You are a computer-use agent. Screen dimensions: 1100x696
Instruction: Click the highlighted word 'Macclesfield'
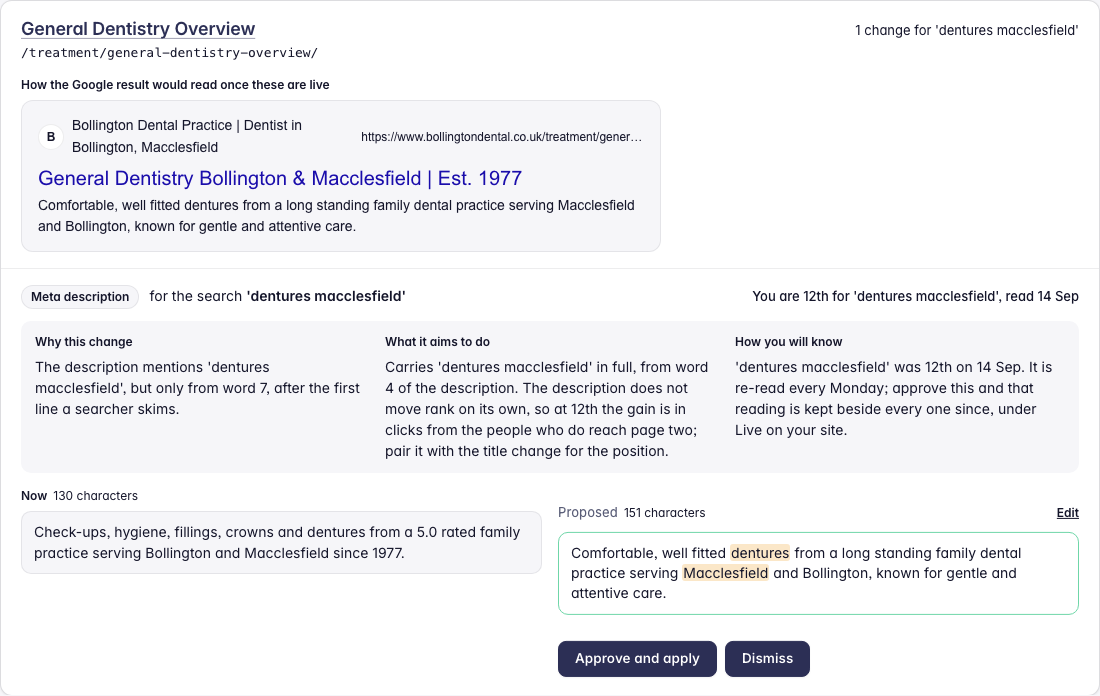(725, 573)
